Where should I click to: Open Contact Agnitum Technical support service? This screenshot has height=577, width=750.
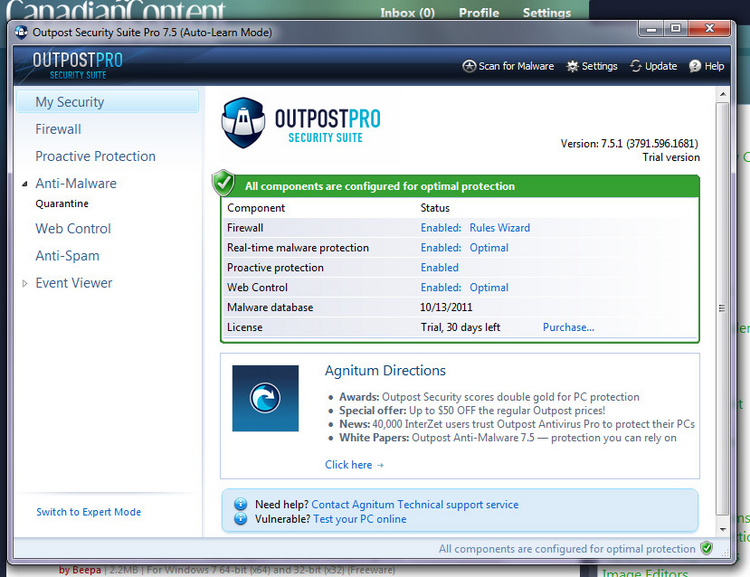click(x=415, y=504)
